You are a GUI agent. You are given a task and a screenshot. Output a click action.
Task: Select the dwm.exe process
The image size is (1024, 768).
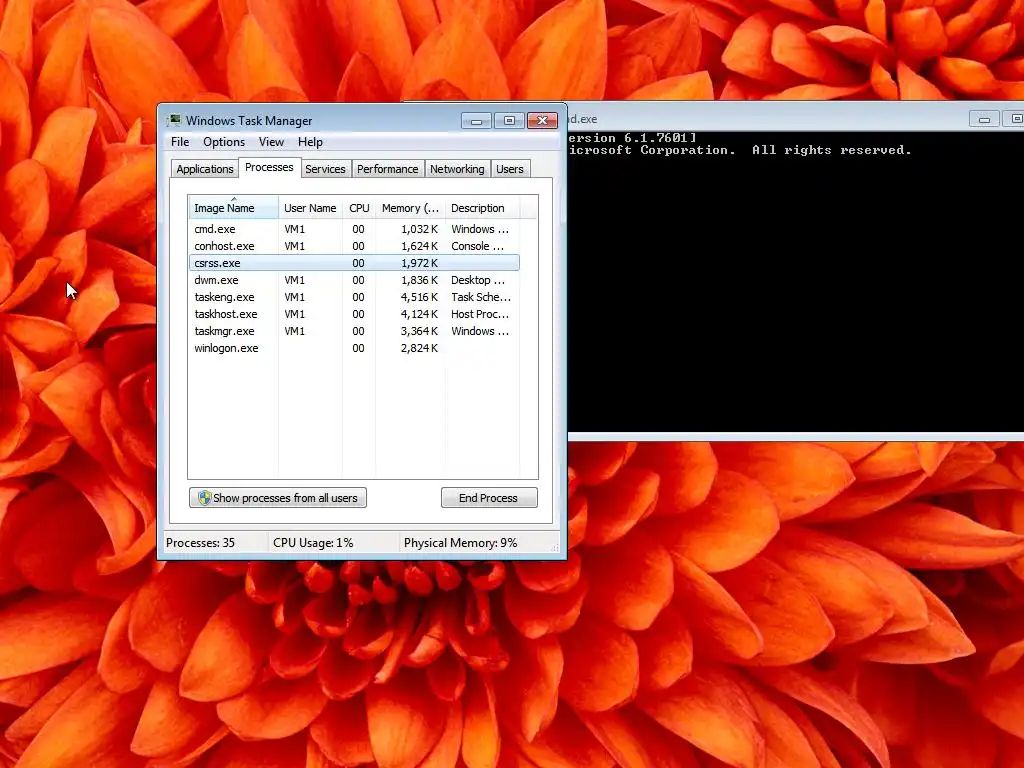pos(354,280)
